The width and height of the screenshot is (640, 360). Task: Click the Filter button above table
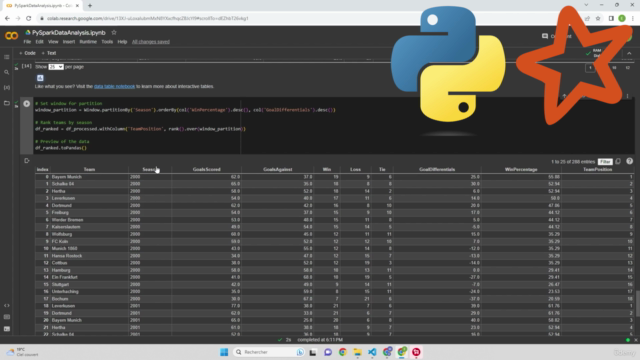pos(605,162)
